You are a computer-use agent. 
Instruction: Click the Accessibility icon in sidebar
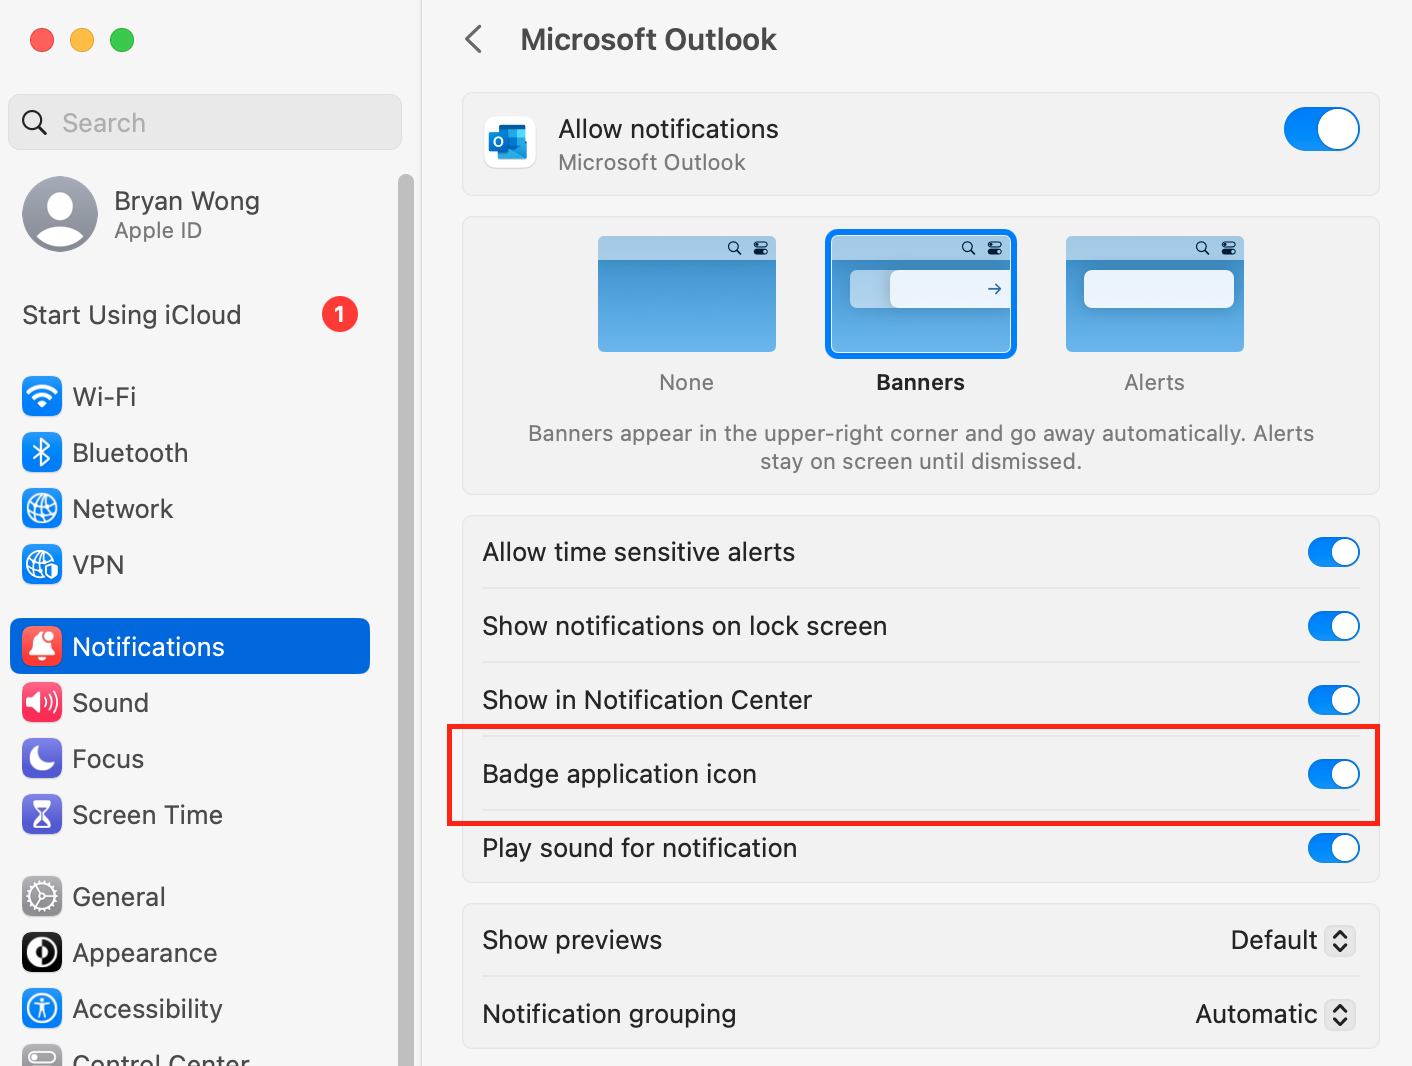(x=41, y=1008)
